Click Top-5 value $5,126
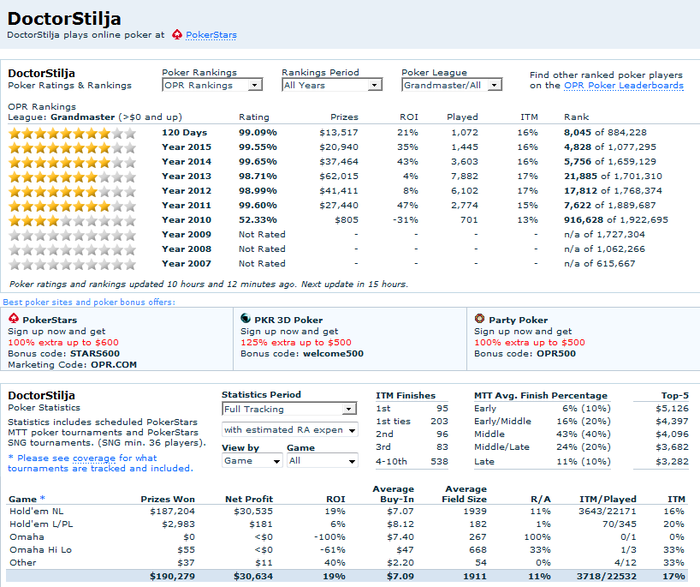700x587 pixels. tap(672, 408)
